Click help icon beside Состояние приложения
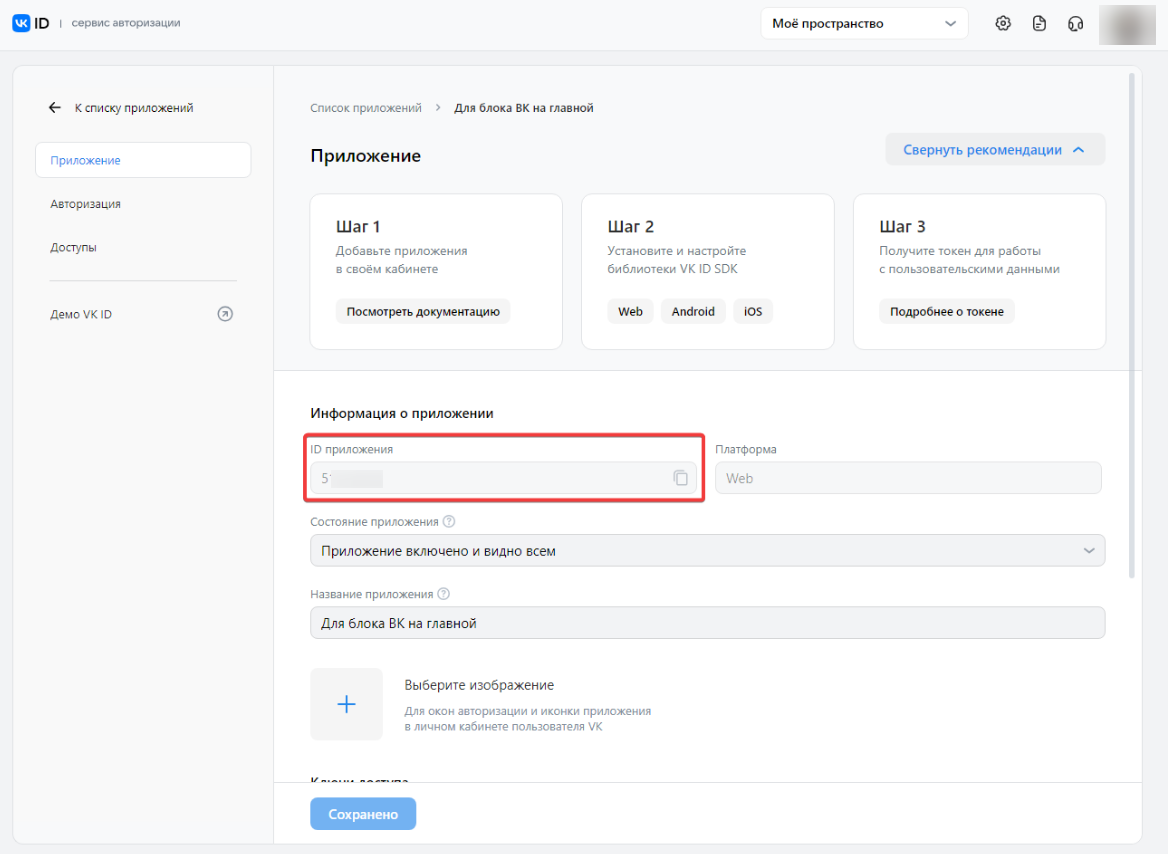The height and width of the screenshot is (854, 1168). [448, 522]
